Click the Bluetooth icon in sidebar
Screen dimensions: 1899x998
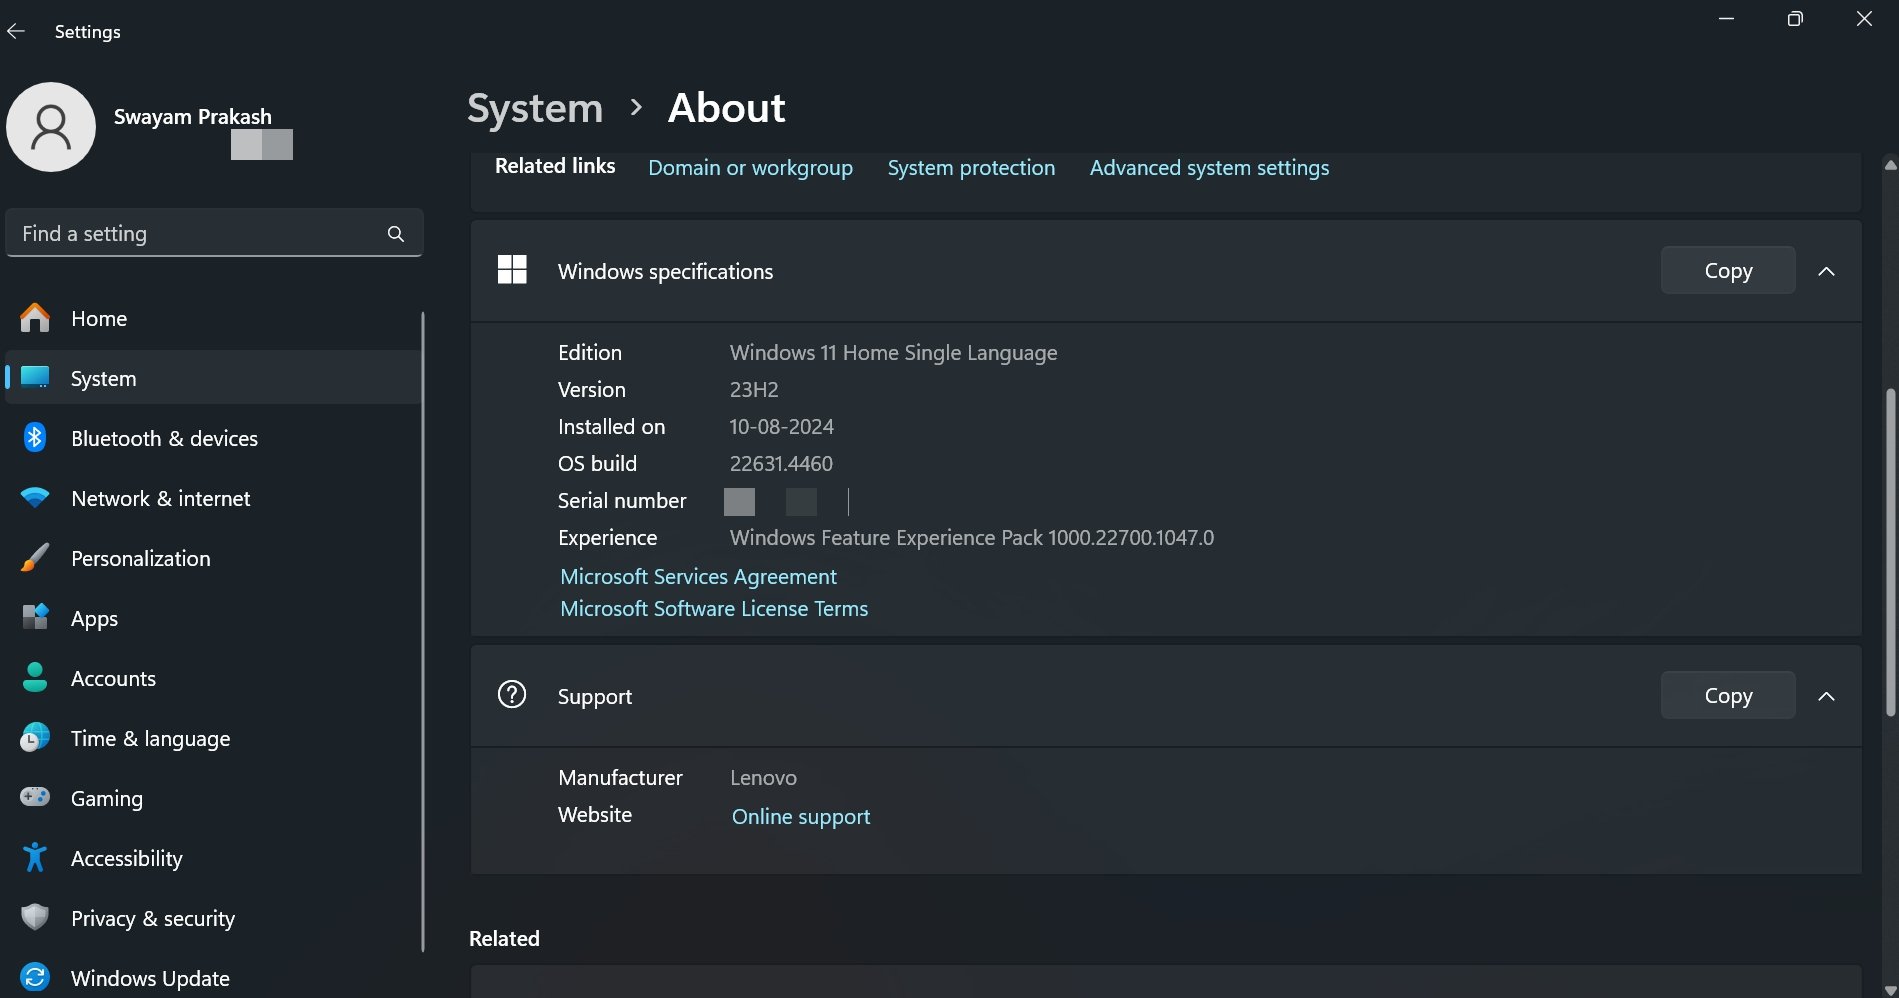(35, 438)
